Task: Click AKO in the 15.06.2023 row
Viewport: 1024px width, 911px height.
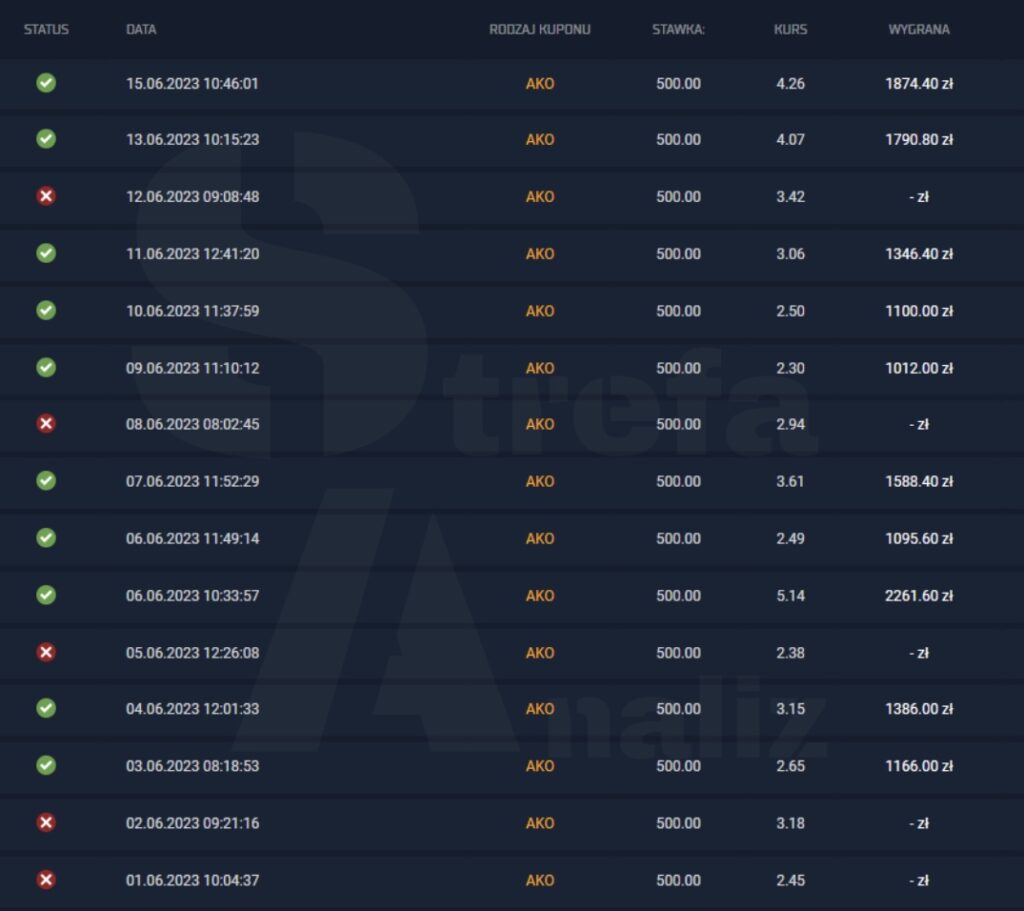Action: click(x=540, y=84)
